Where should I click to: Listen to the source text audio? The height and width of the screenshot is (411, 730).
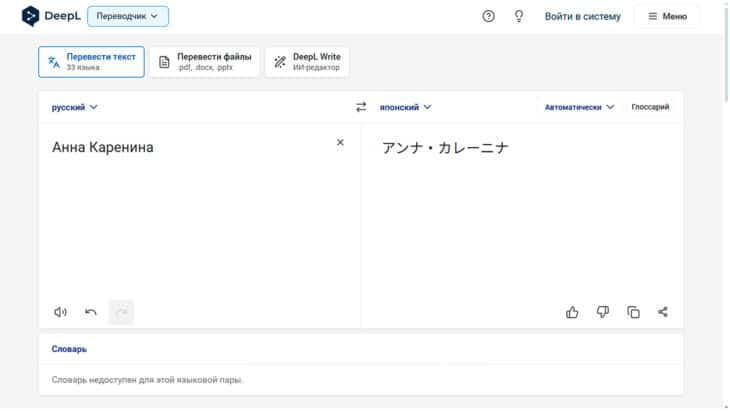61,312
